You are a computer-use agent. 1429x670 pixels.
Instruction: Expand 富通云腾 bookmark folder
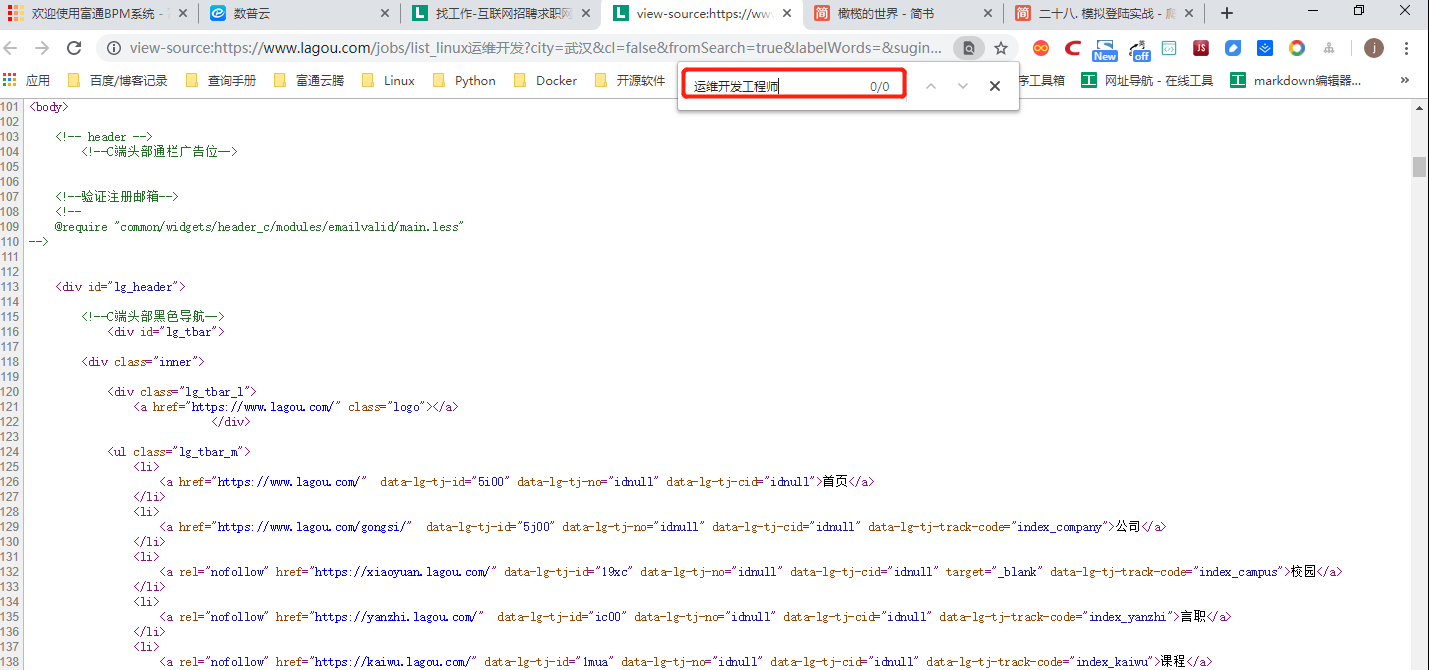pyautogui.click(x=309, y=80)
